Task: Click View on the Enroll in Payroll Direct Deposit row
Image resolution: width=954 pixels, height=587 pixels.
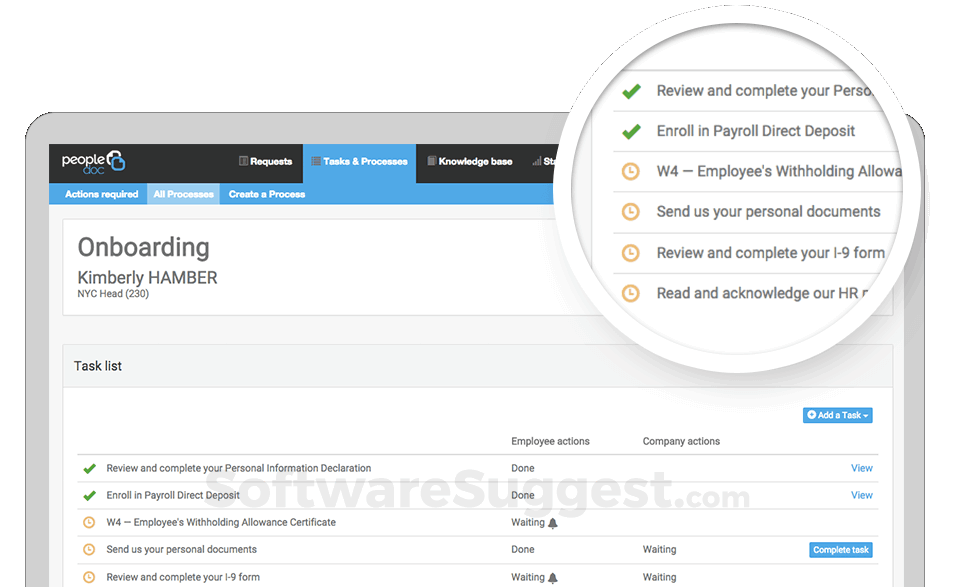Action: coord(861,495)
